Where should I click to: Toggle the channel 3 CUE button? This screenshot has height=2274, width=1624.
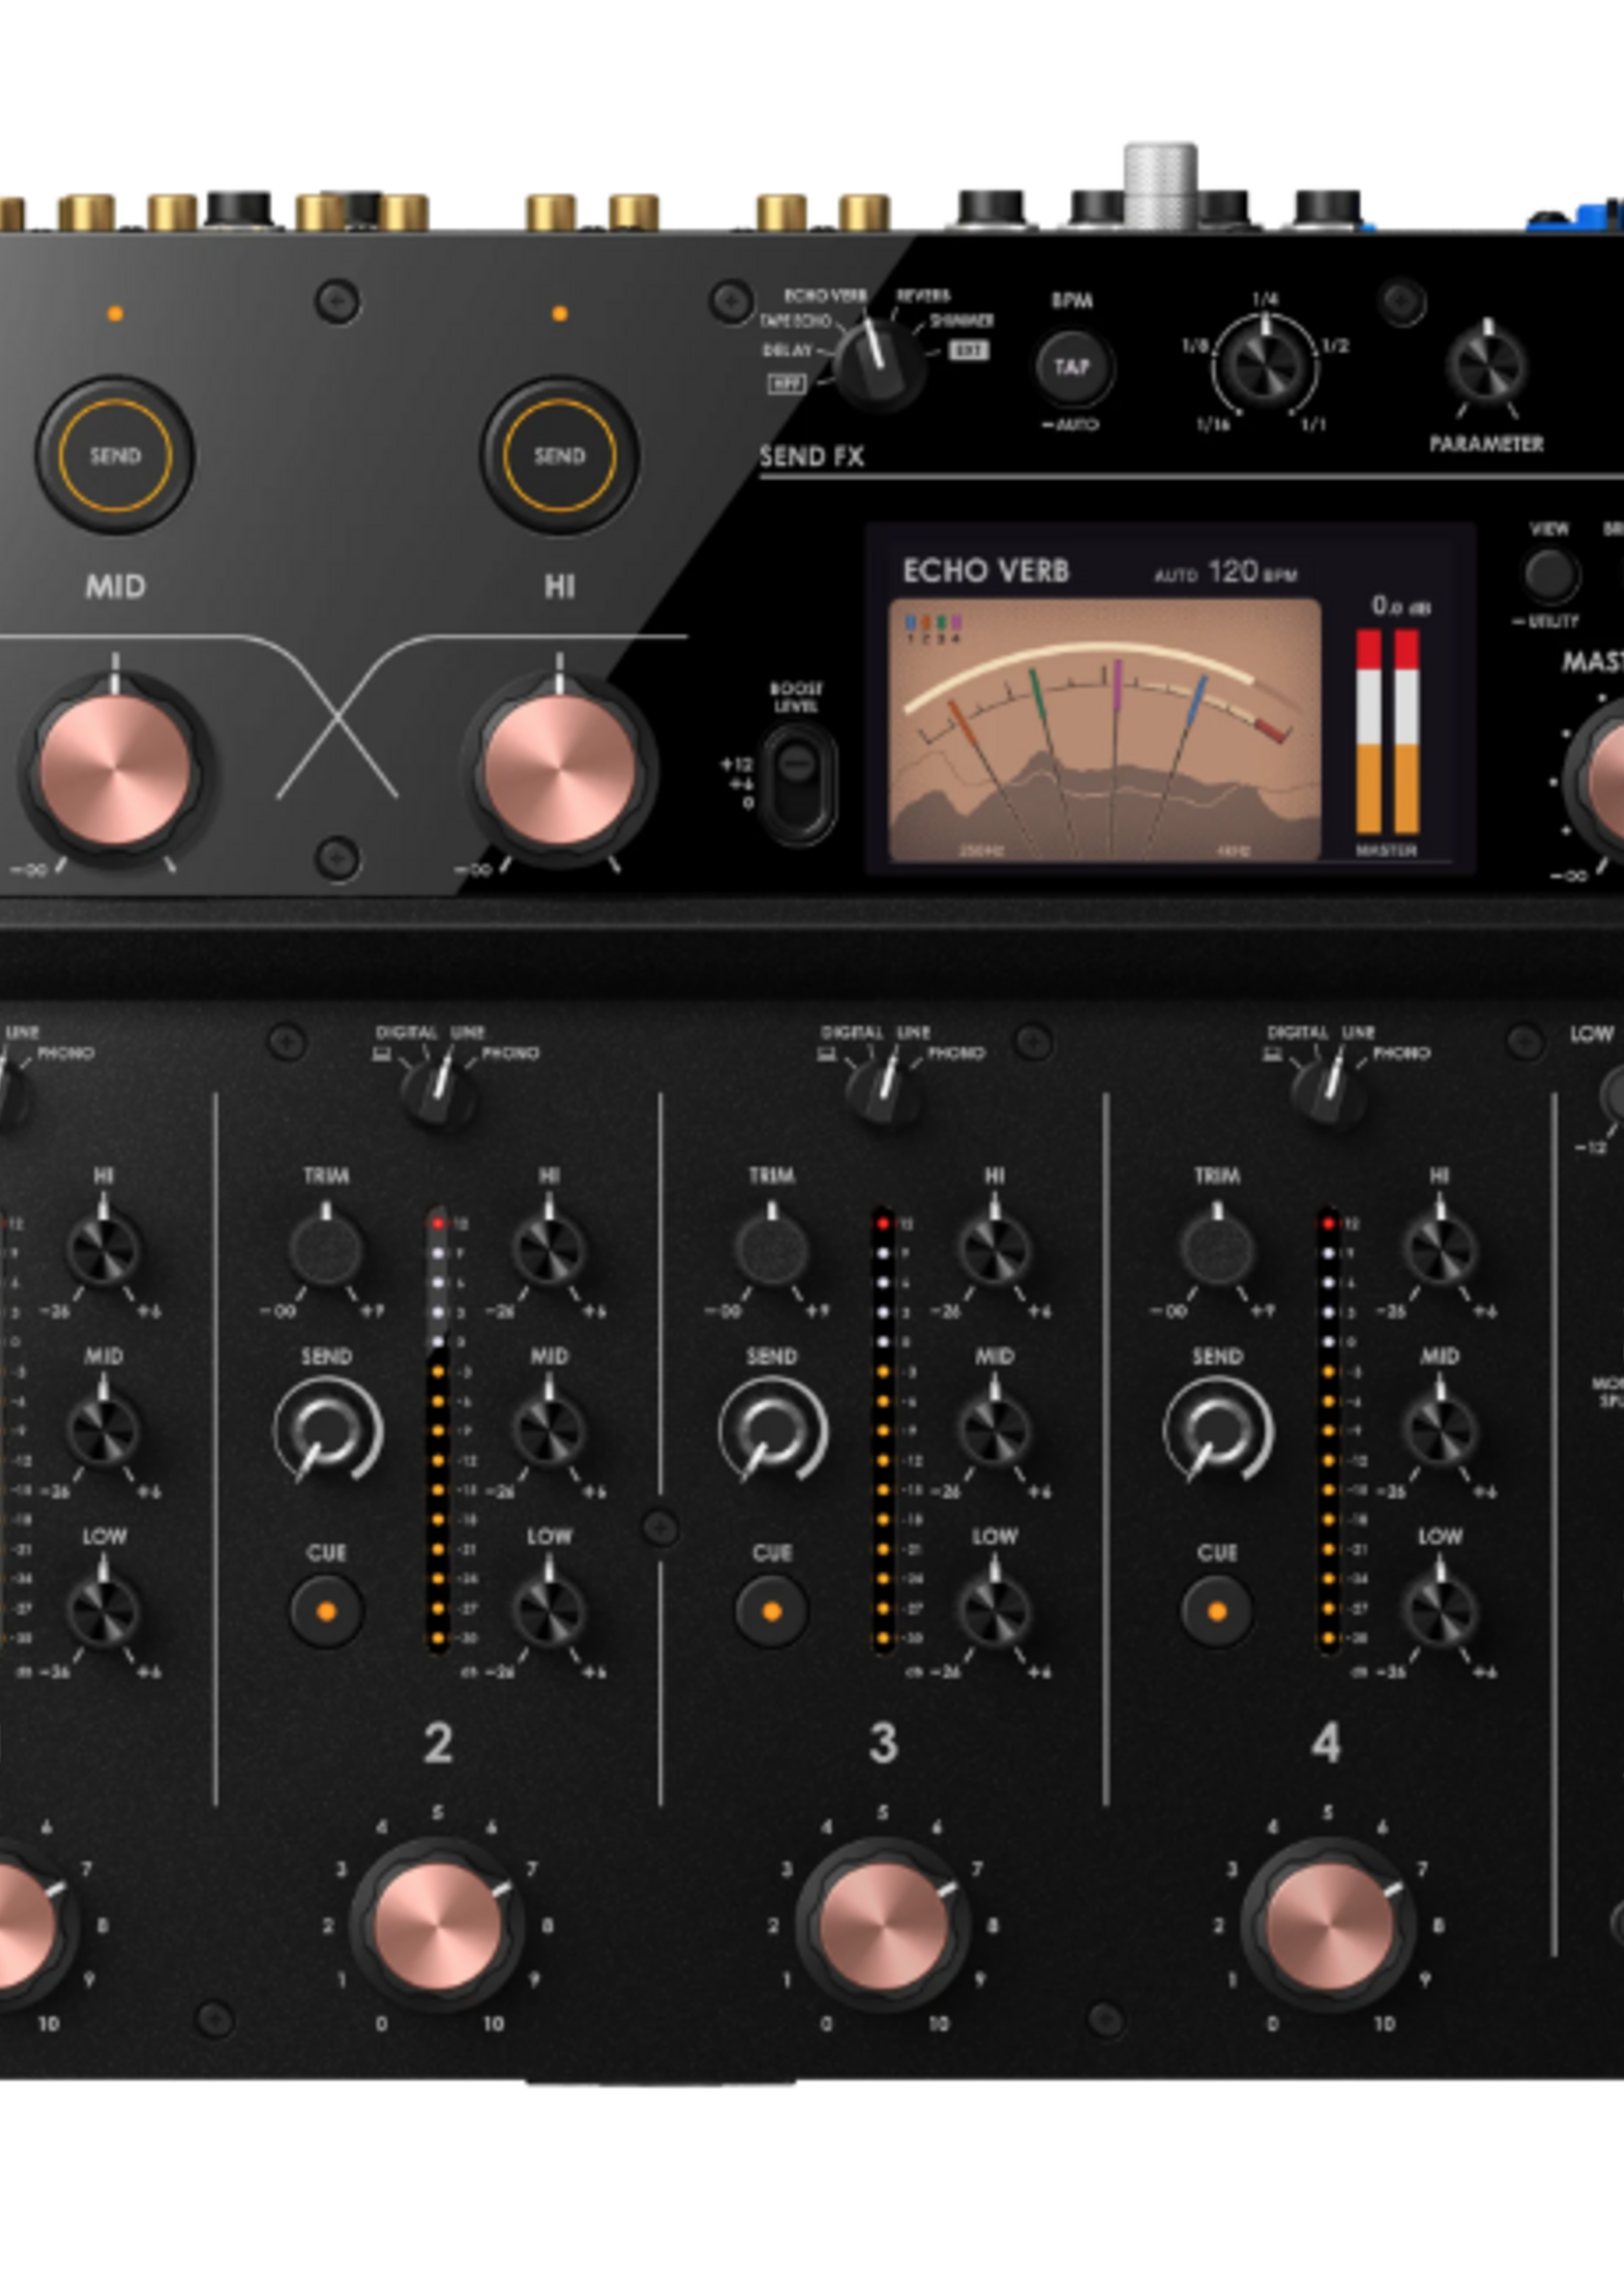click(771, 1612)
